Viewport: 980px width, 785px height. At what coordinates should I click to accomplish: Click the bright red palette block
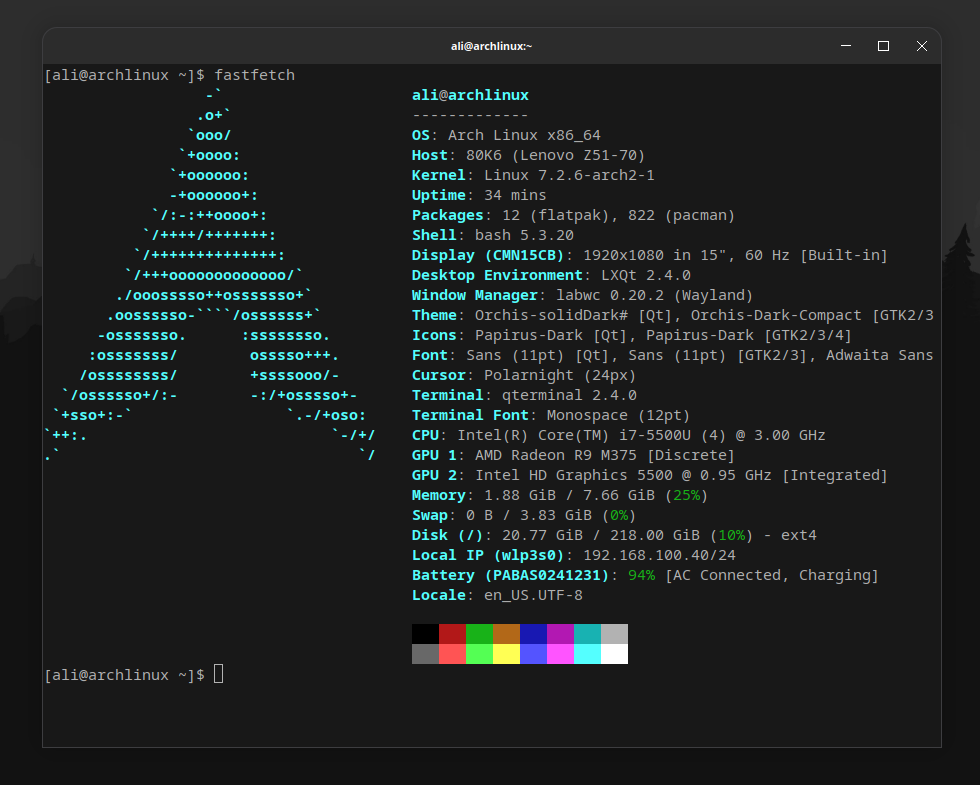pos(452,654)
